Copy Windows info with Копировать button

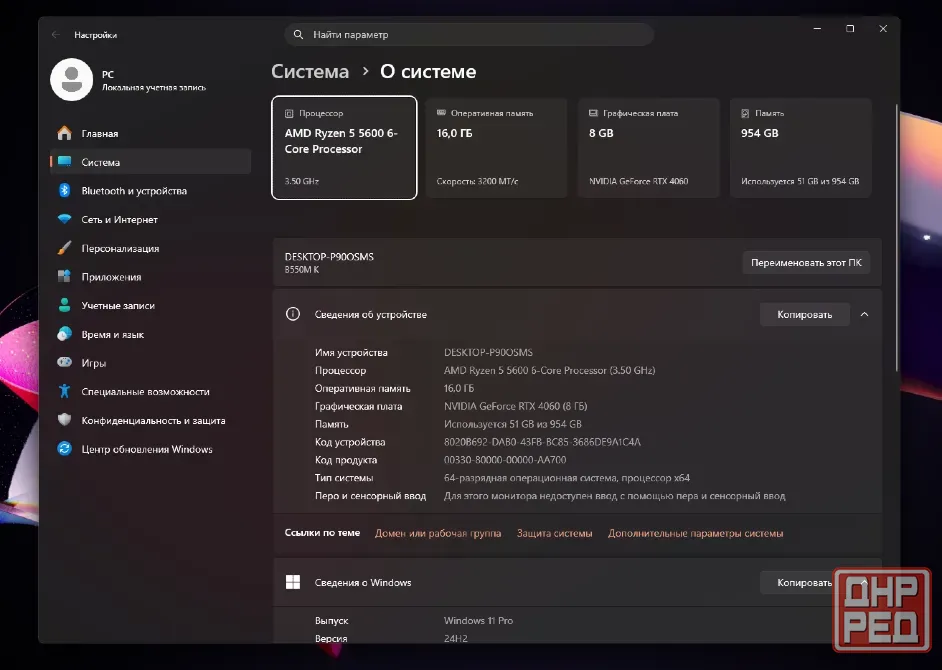click(x=804, y=582)
